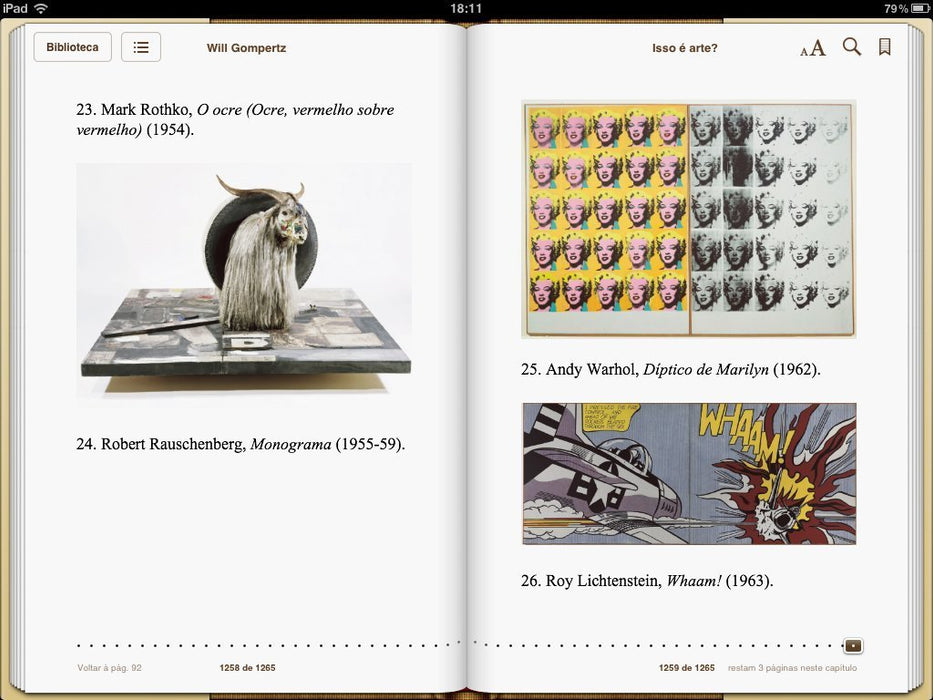Tap the '1259 de 1265' page indicator
The width and height of the screenshot is (933, 700).
click(x=686, y=668)
